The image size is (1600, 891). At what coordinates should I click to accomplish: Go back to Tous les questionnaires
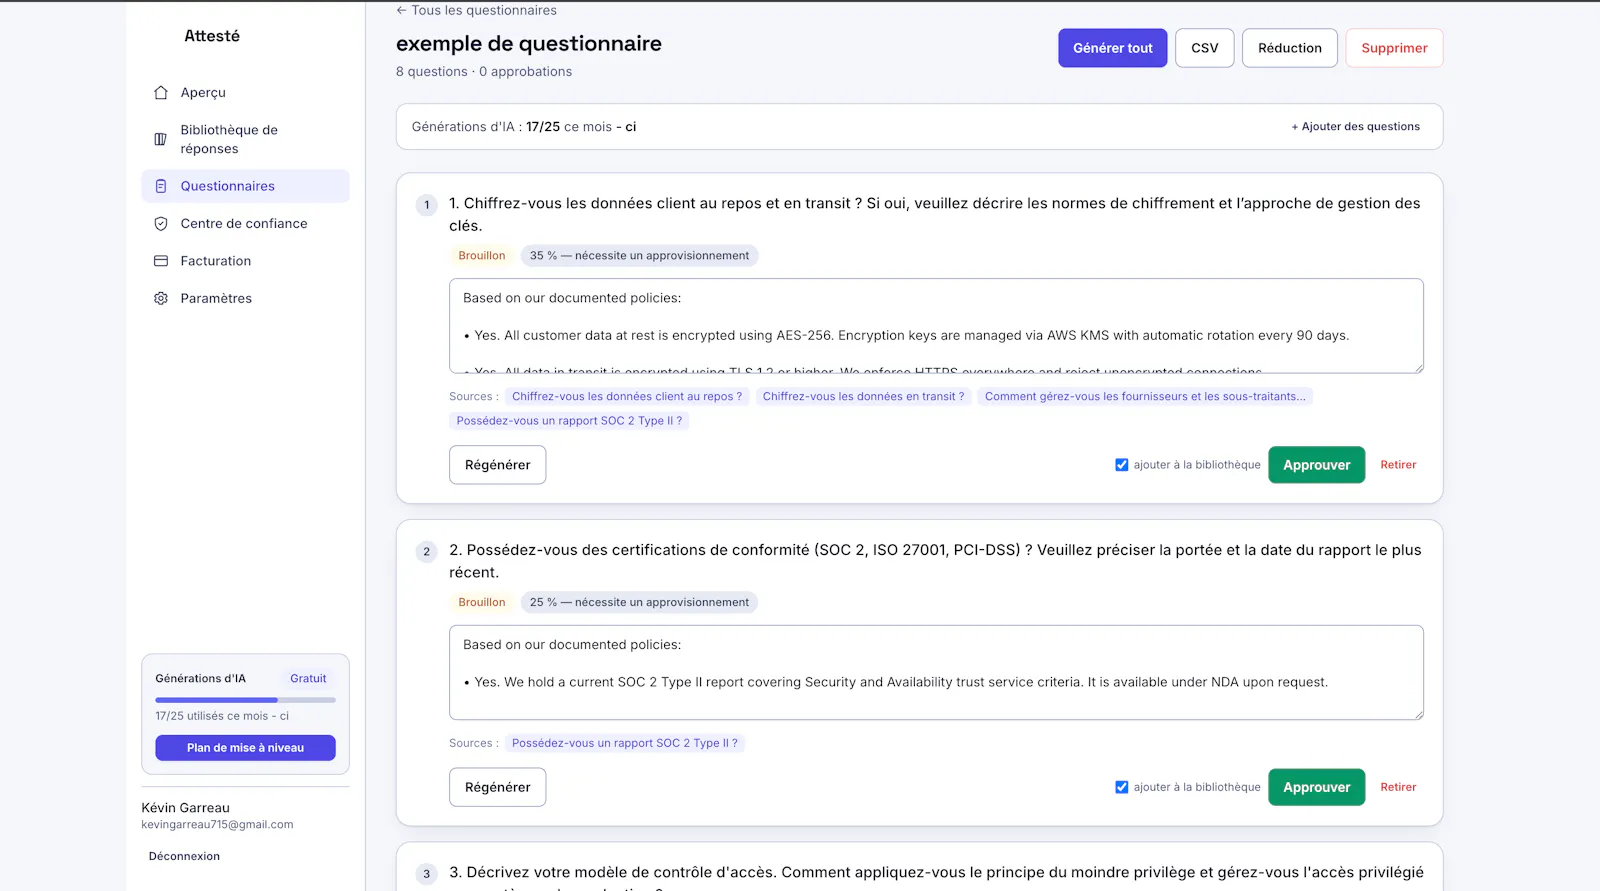[476, 10]
